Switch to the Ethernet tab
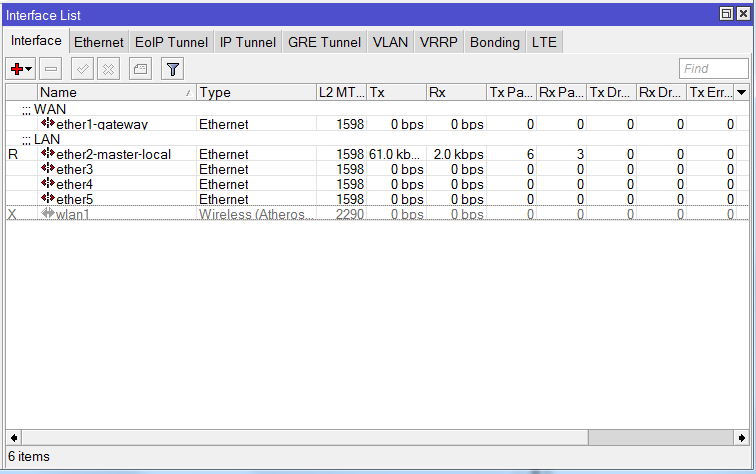 99,42
